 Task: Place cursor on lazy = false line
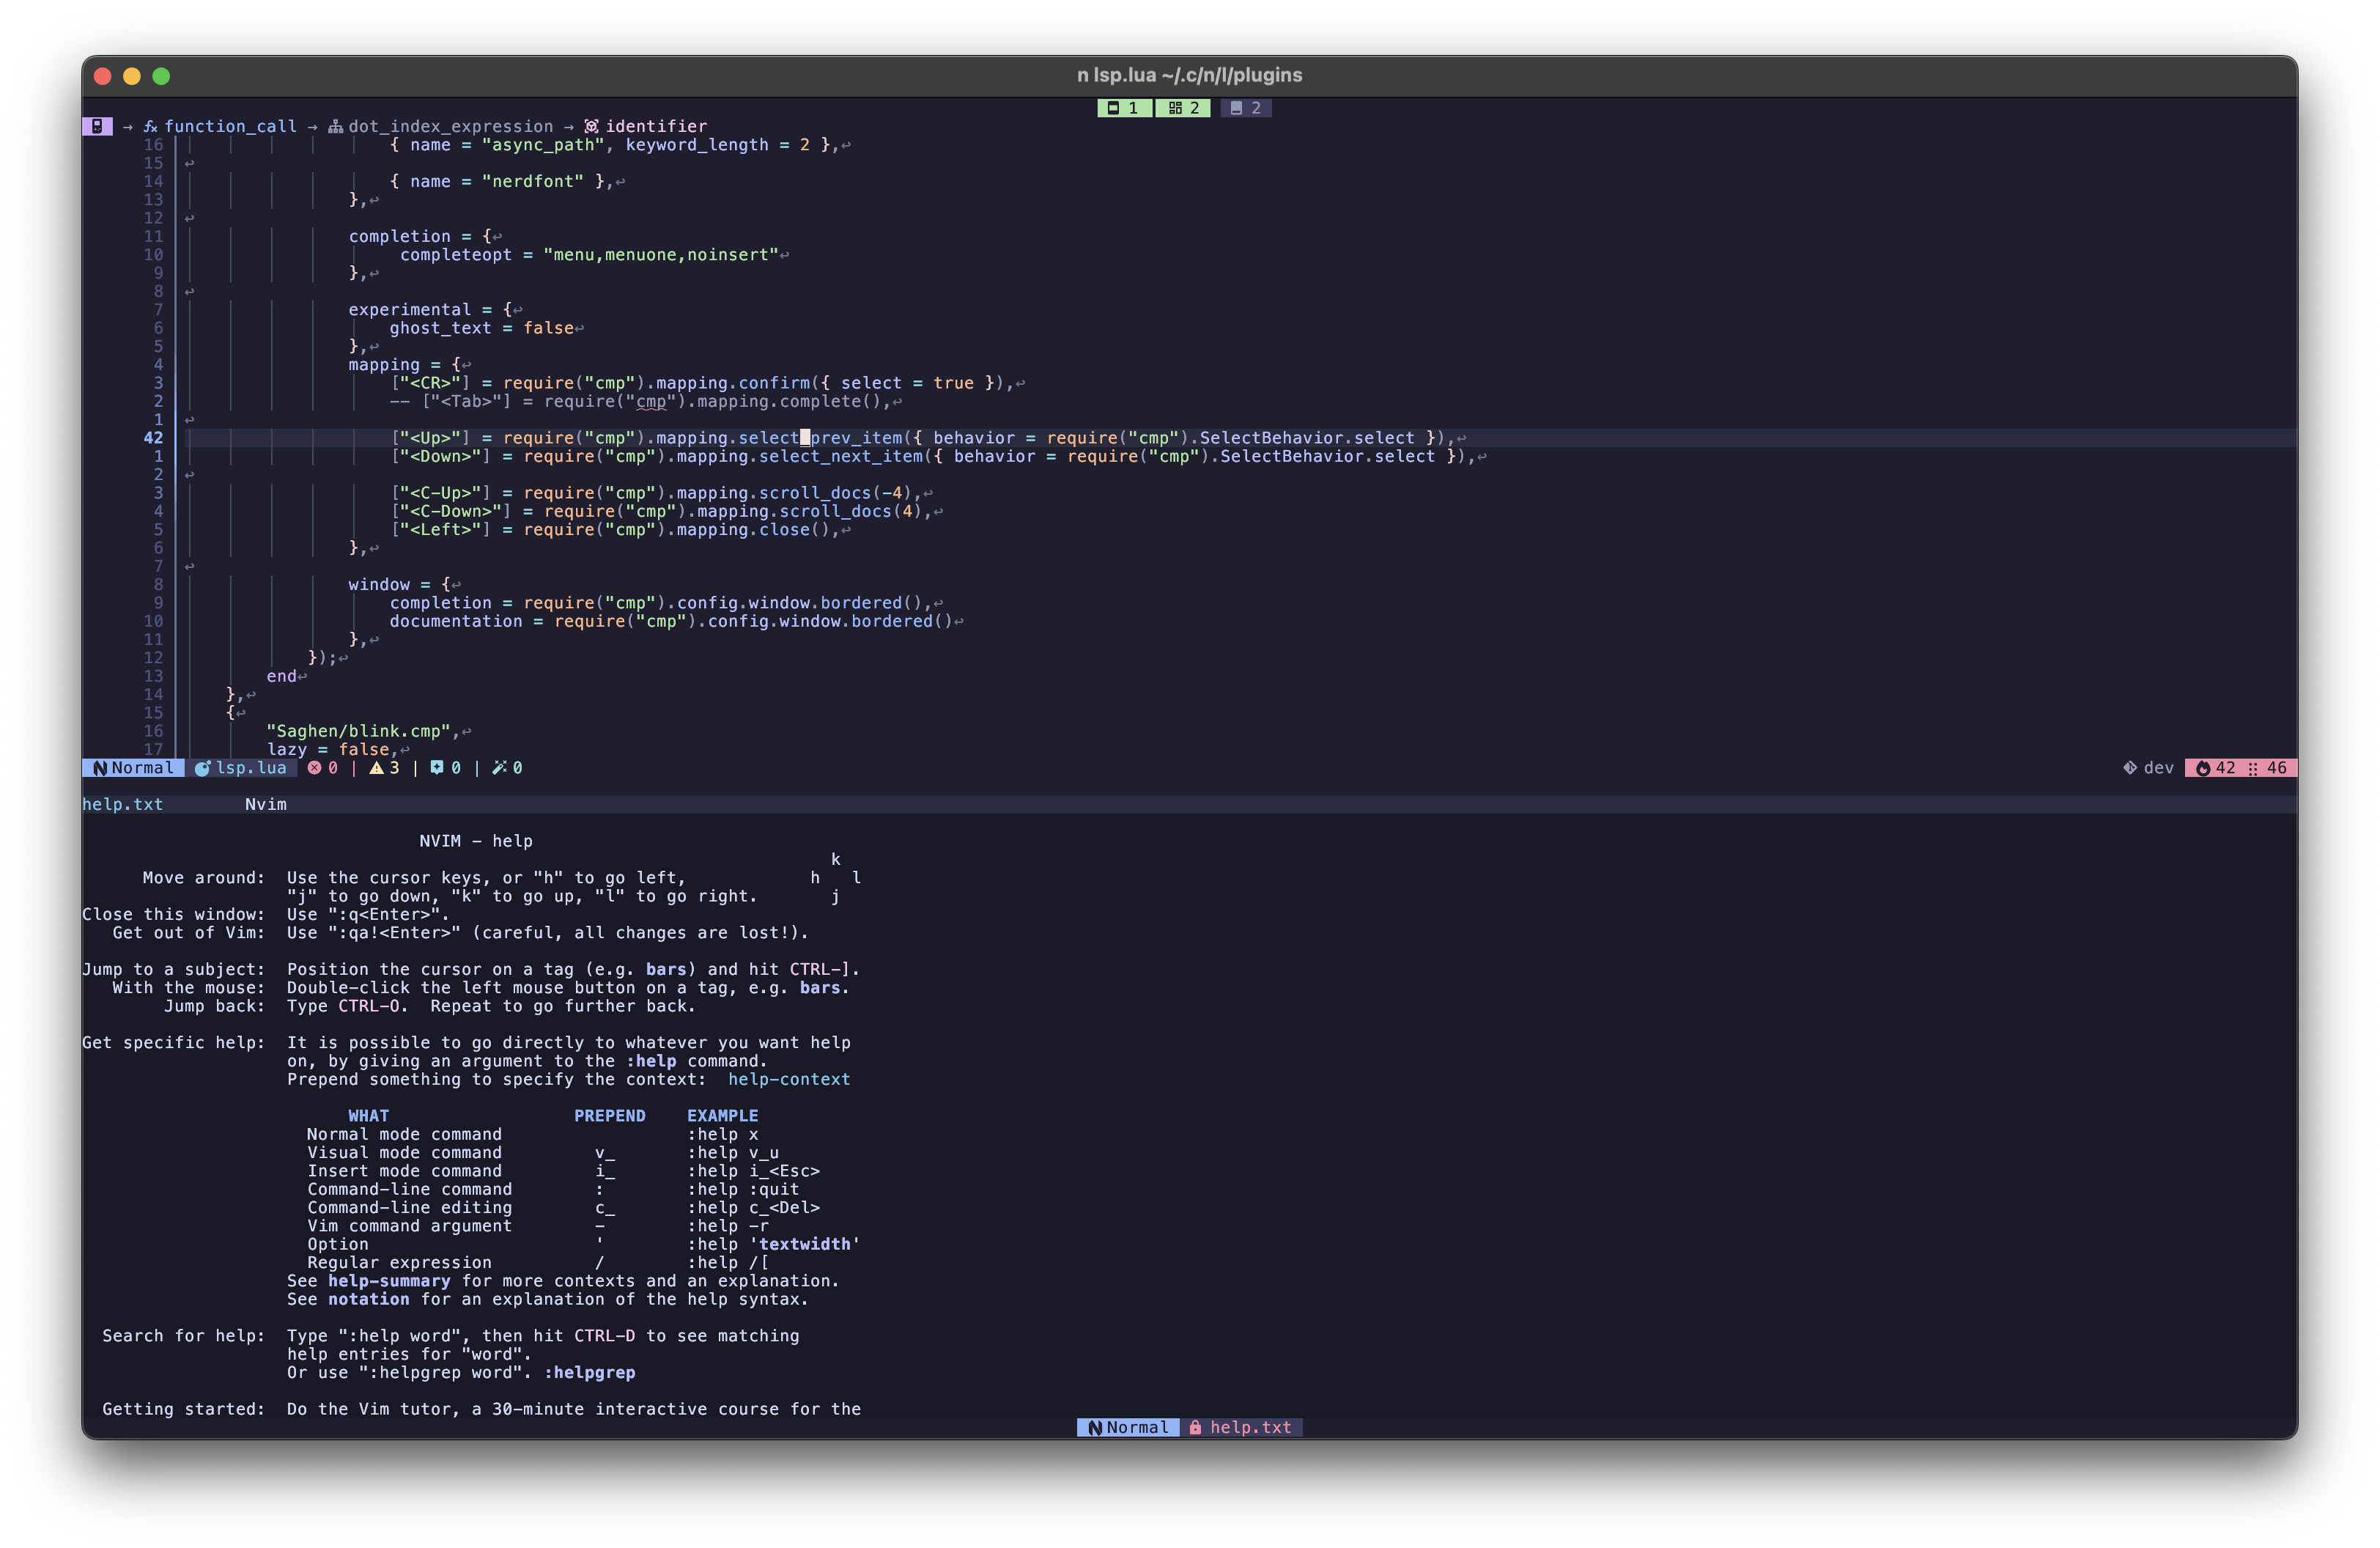tap(332, 749)
